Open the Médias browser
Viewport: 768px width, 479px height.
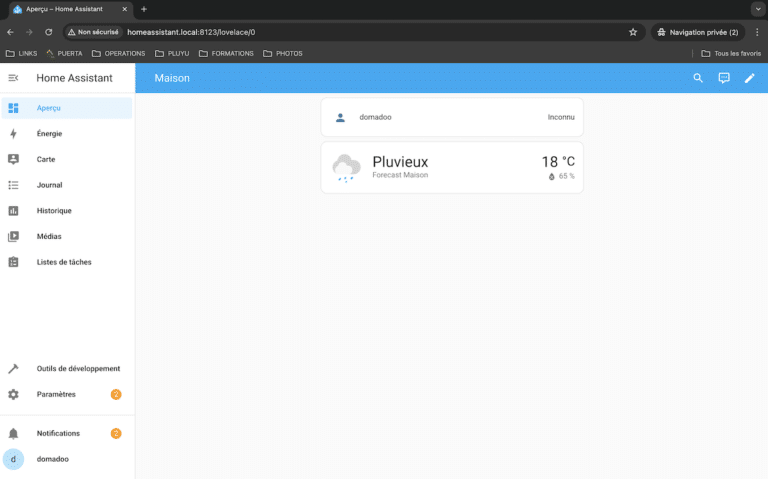[x=67, y=236]
